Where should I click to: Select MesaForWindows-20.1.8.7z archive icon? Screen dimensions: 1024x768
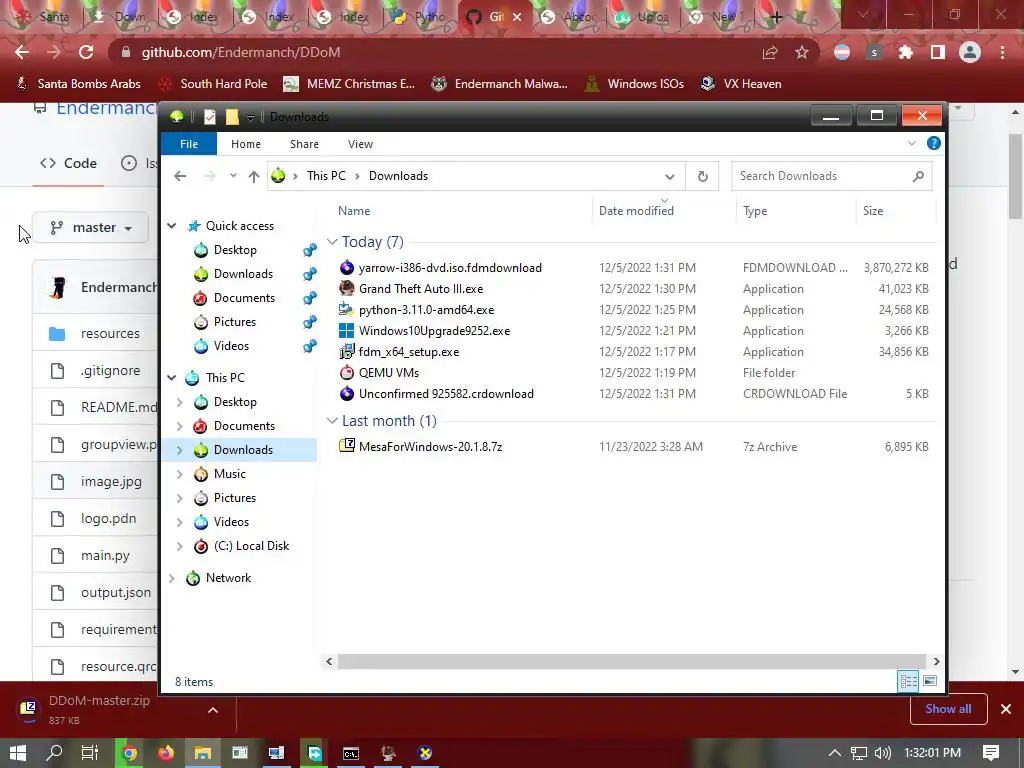click(347, 446)
